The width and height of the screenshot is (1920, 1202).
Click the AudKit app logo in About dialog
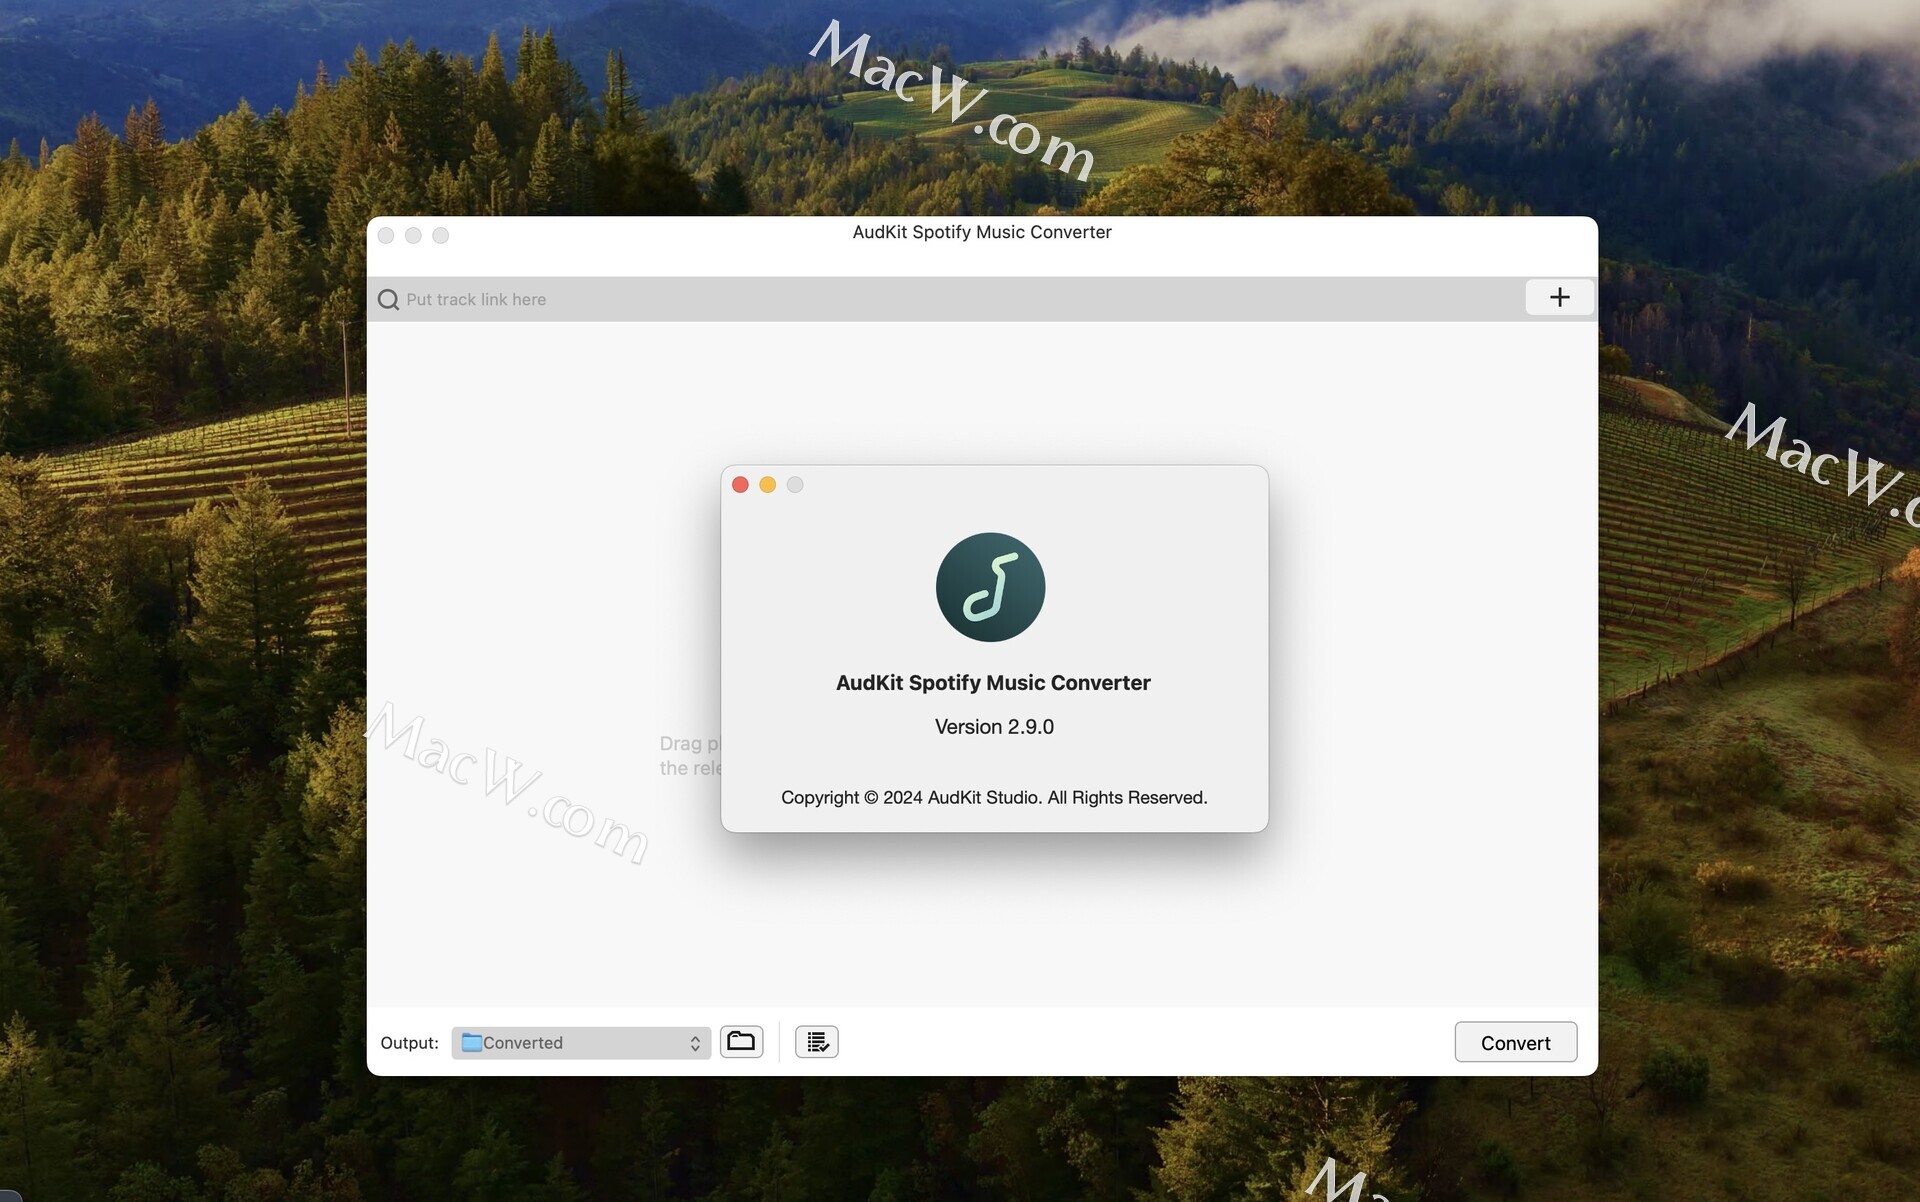tap(990, 587)
